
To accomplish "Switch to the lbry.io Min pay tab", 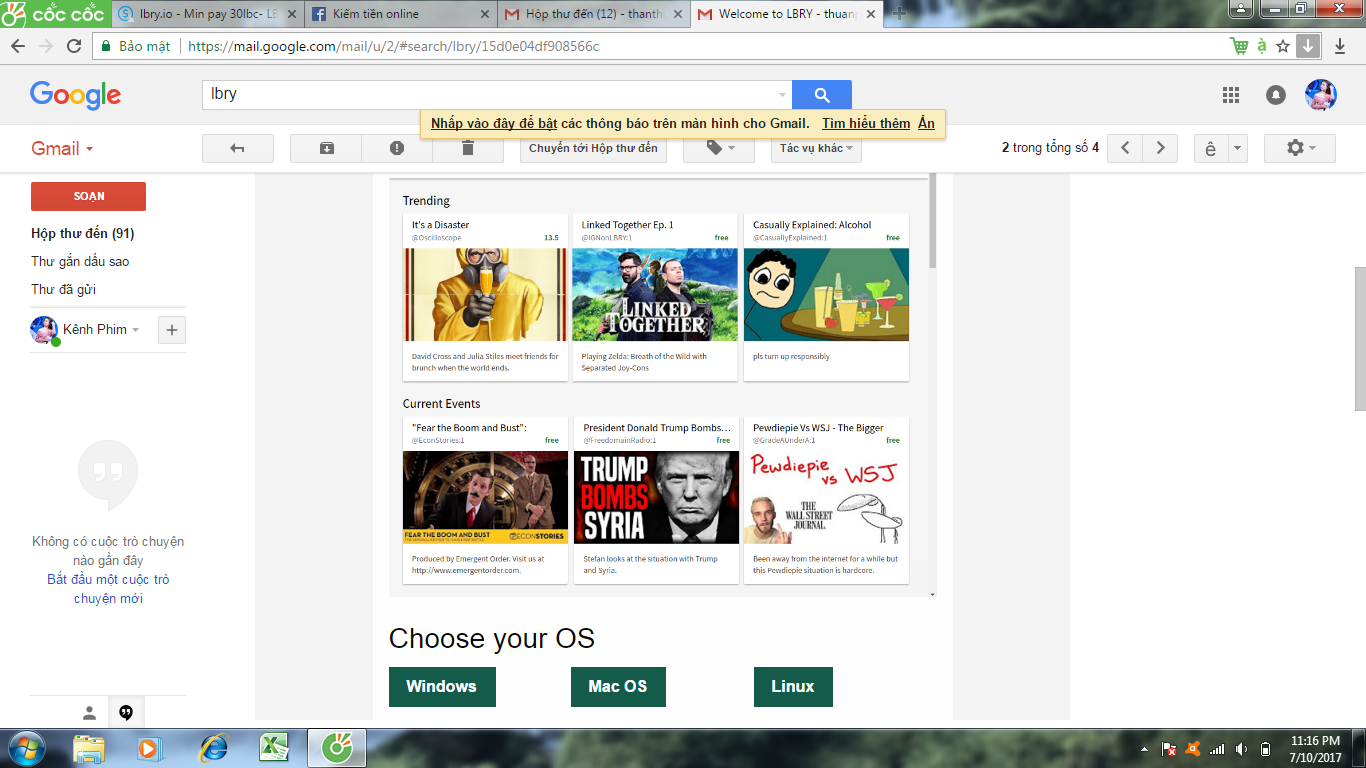I will [x=207, y=14].
